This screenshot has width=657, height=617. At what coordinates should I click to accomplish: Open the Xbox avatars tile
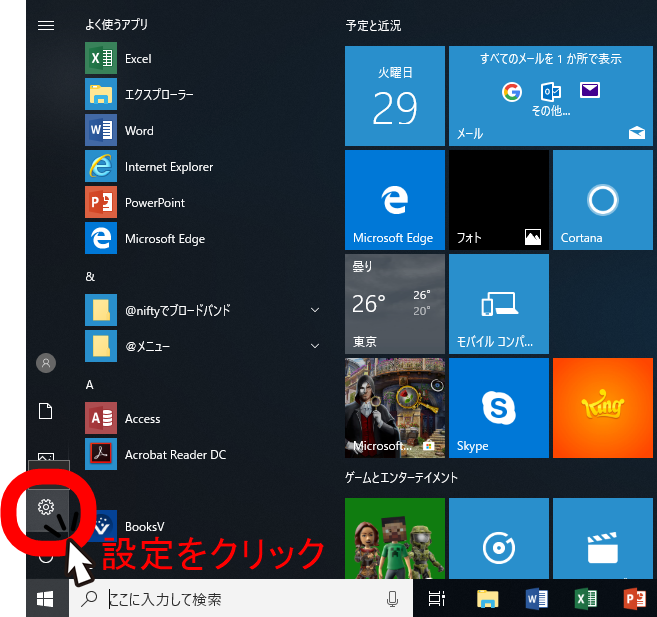395,538
